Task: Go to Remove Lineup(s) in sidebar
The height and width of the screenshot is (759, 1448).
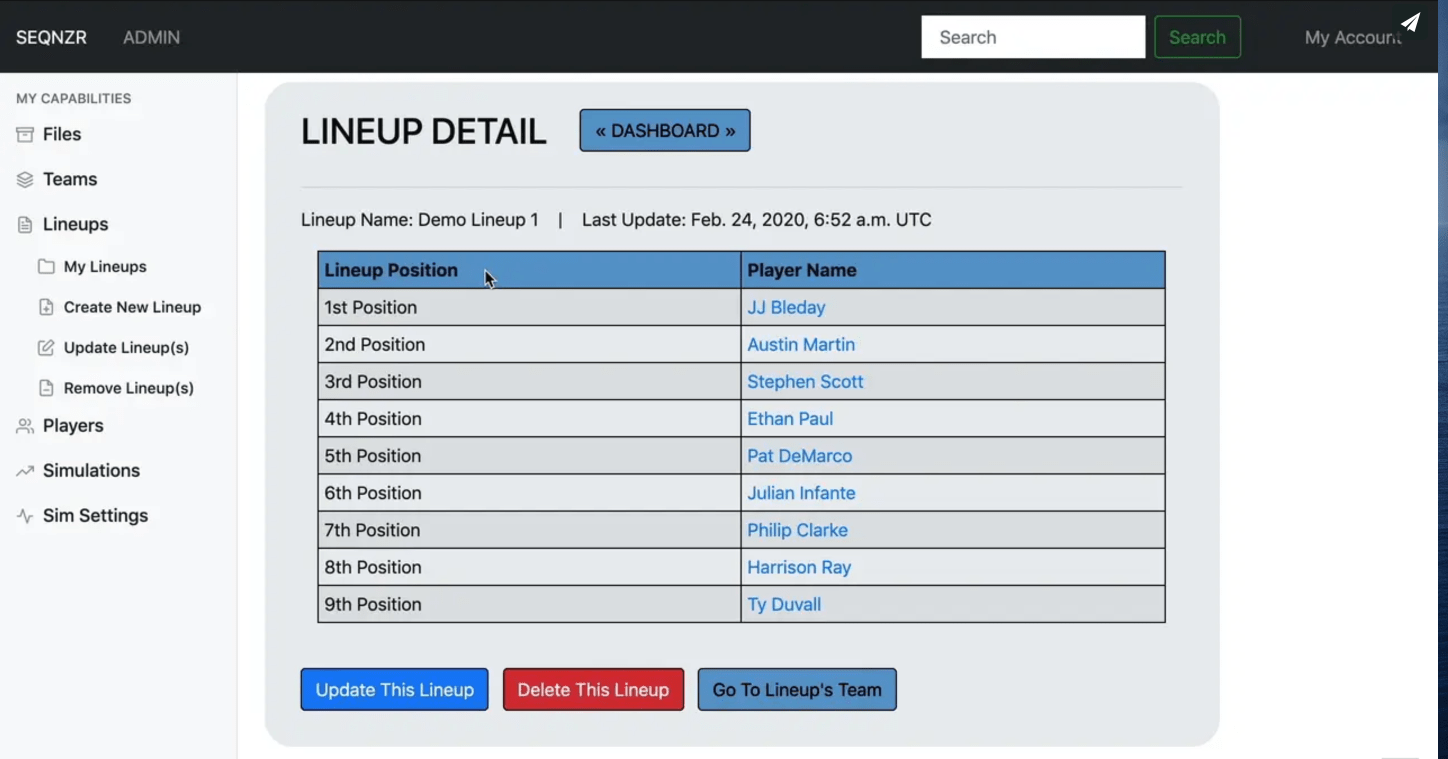Action: pos(128,388)
